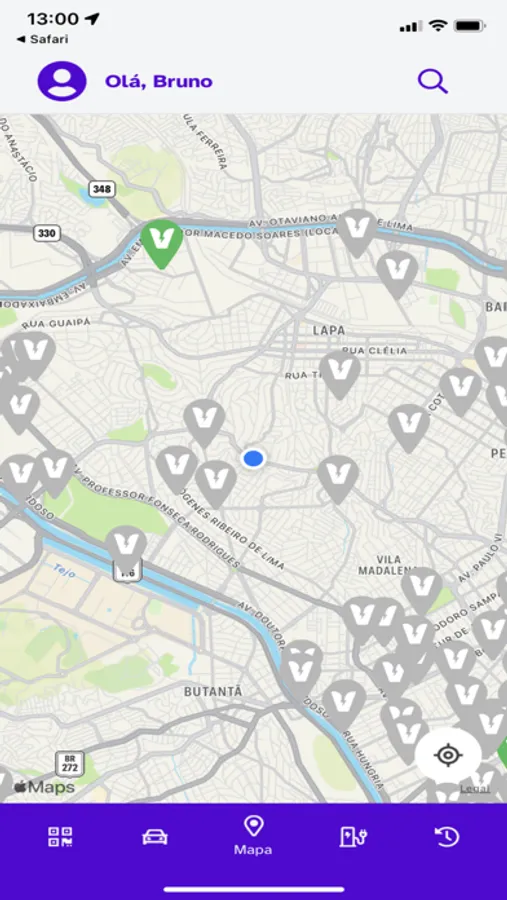Open the history clock tab

(x=447, y=837)
